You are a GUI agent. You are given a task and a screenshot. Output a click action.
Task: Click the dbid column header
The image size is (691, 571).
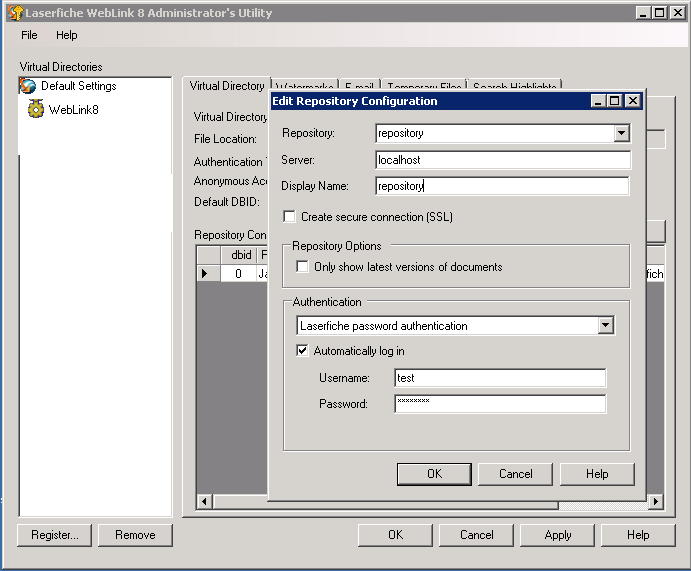coord(238,255)
